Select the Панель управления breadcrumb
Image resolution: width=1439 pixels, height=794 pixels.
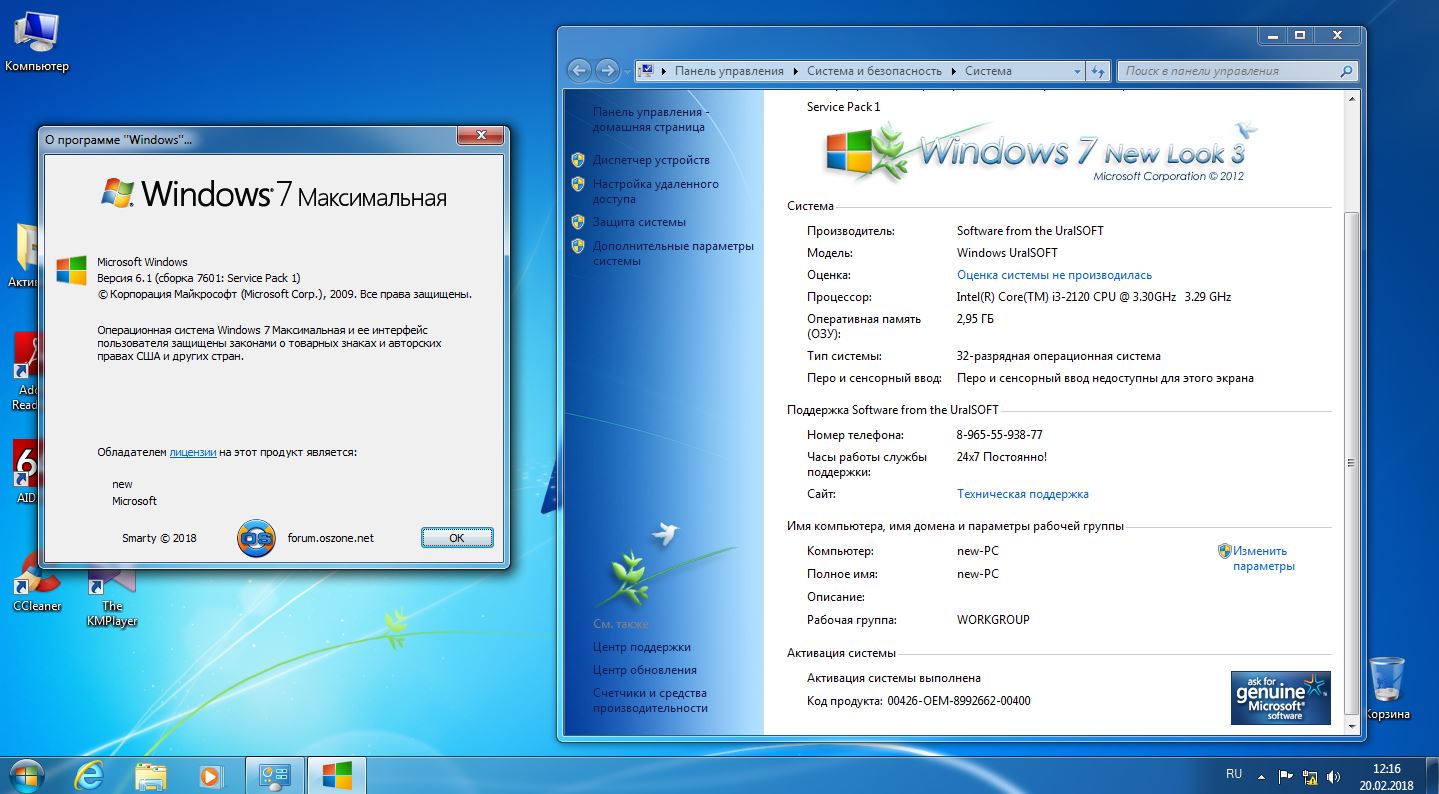click(x=729, y=71)
